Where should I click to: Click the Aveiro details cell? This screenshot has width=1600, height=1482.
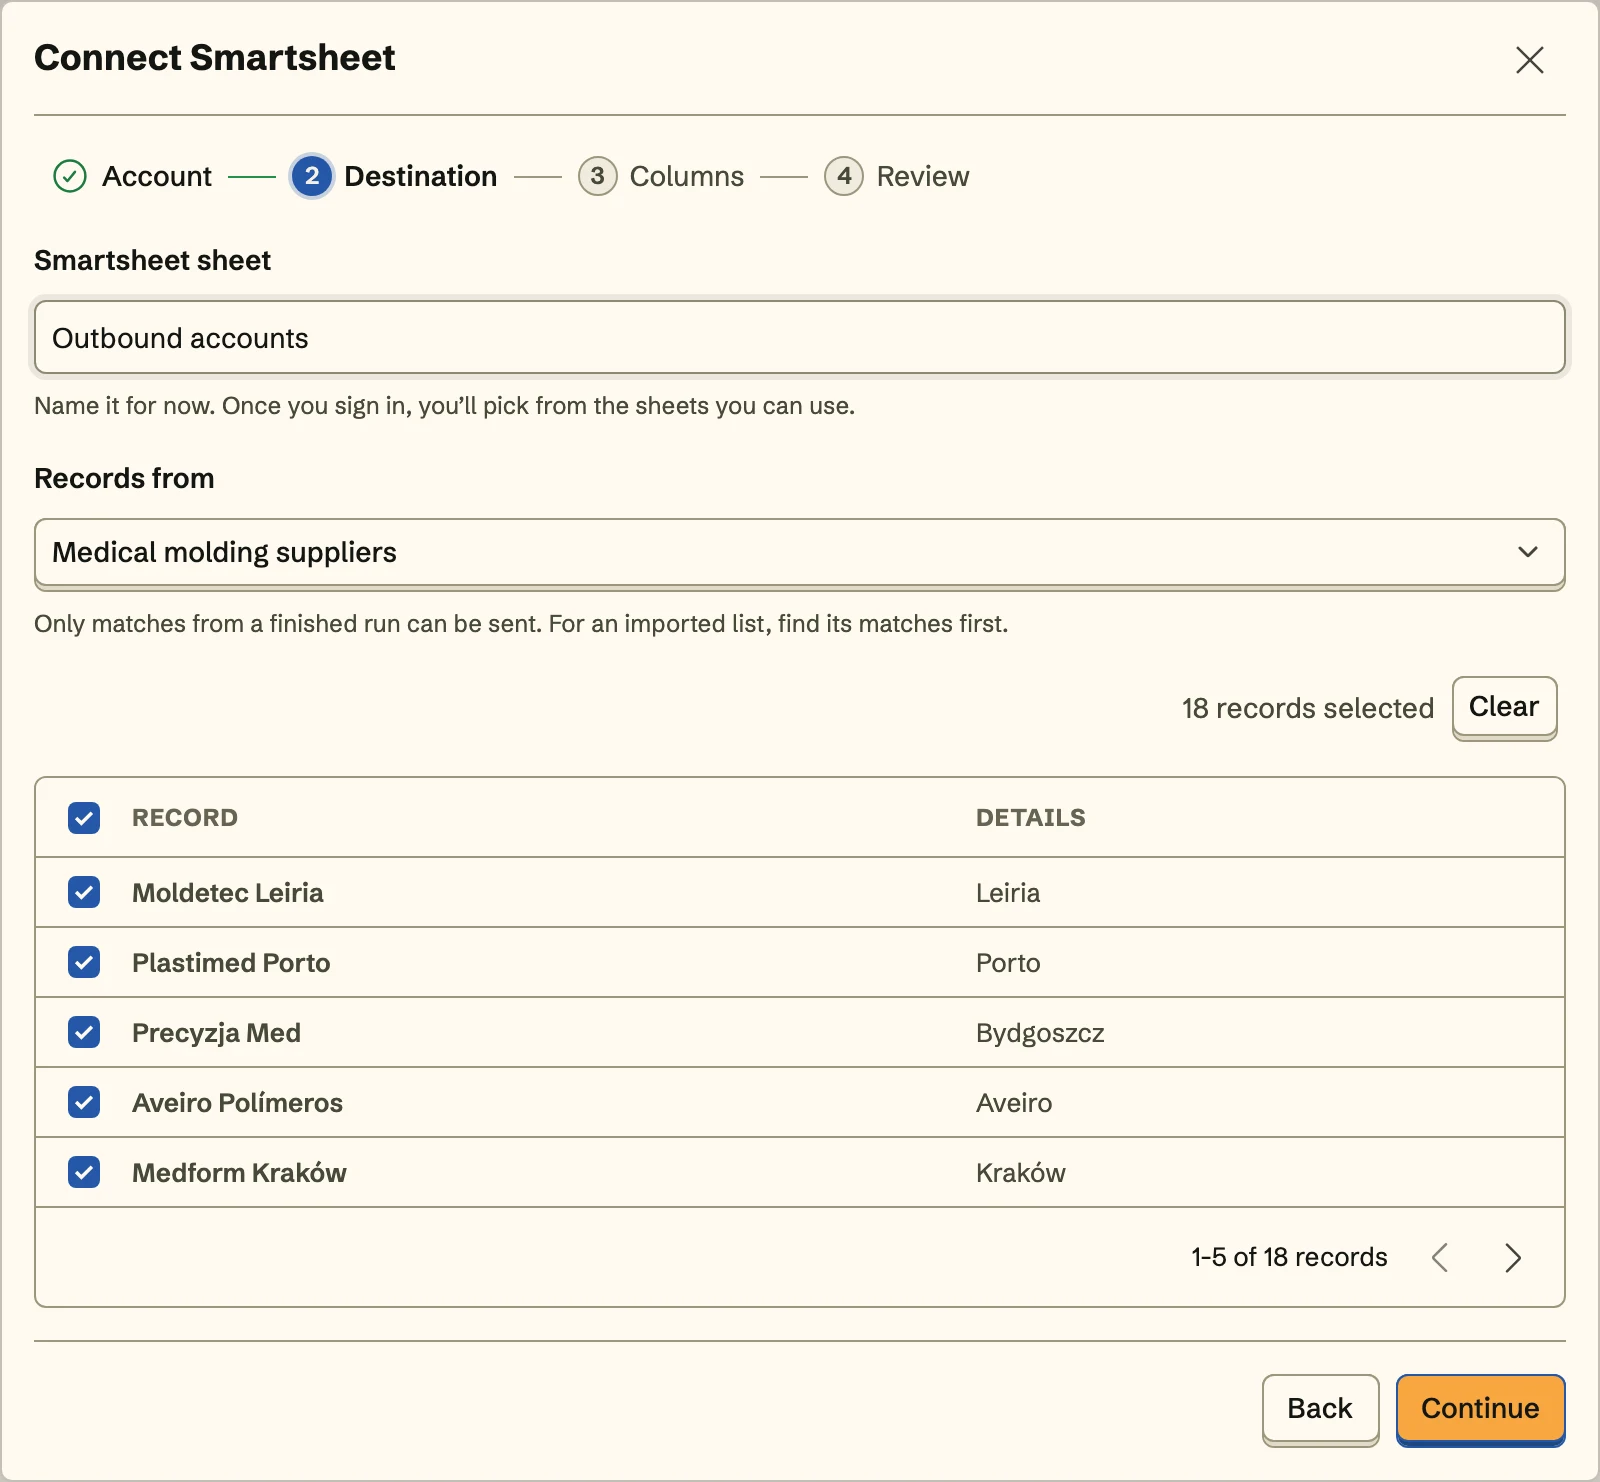[1014, 1103]
